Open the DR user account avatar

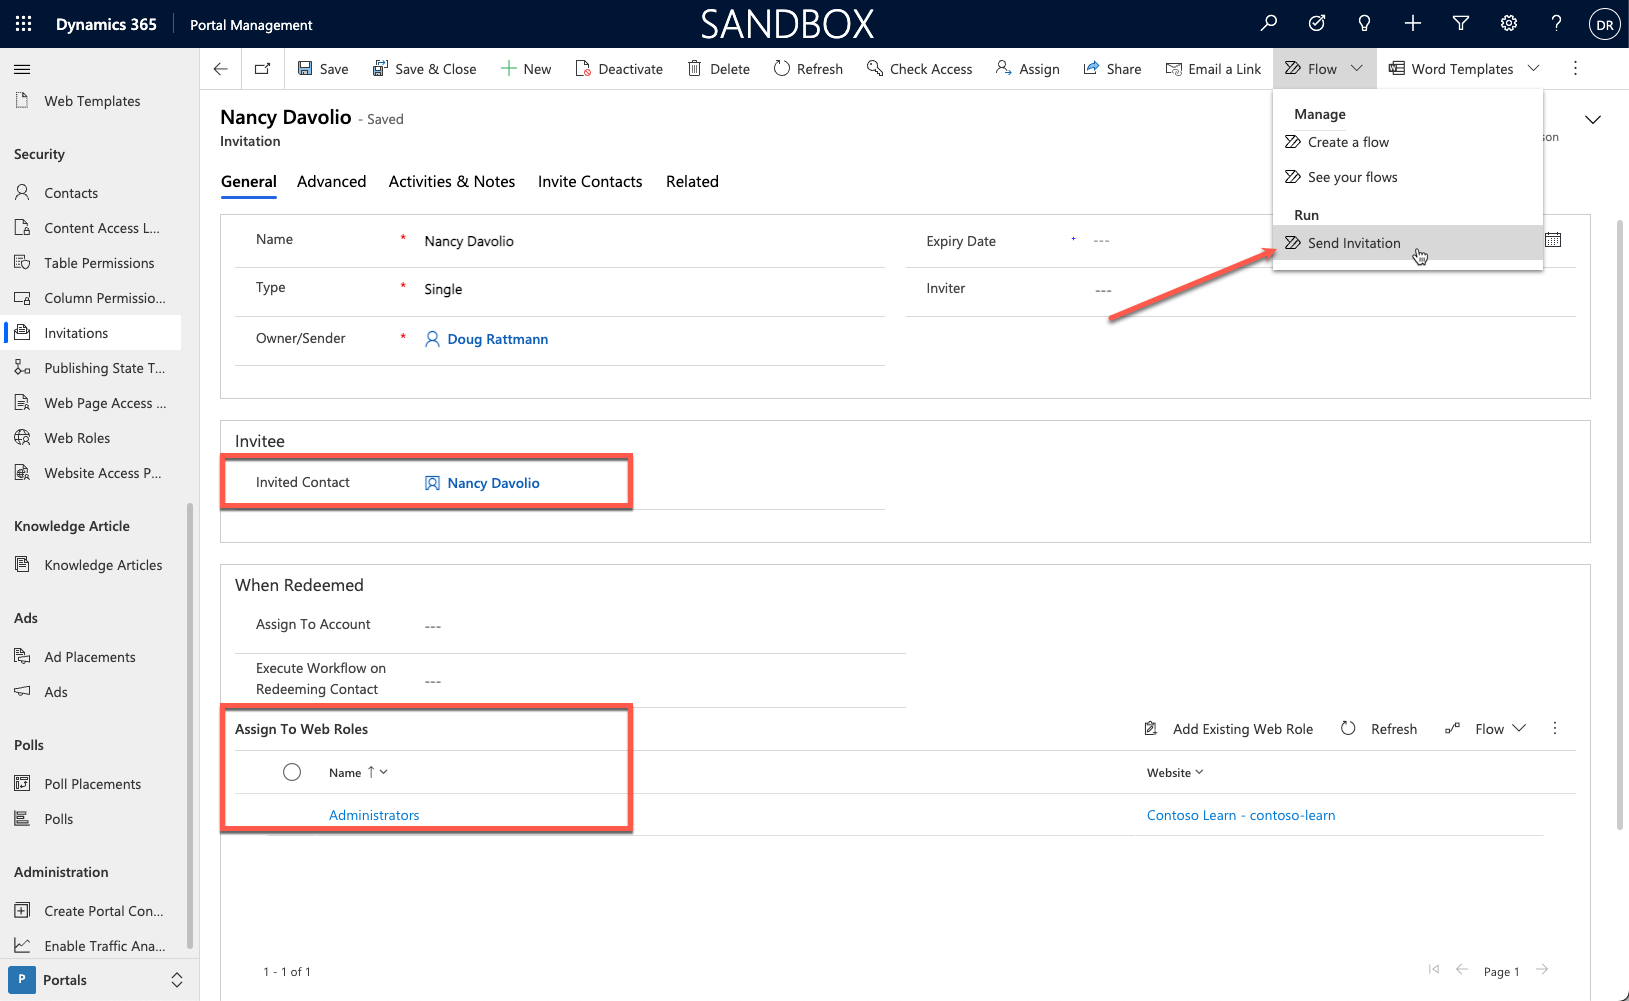[x=1604, y=25]
